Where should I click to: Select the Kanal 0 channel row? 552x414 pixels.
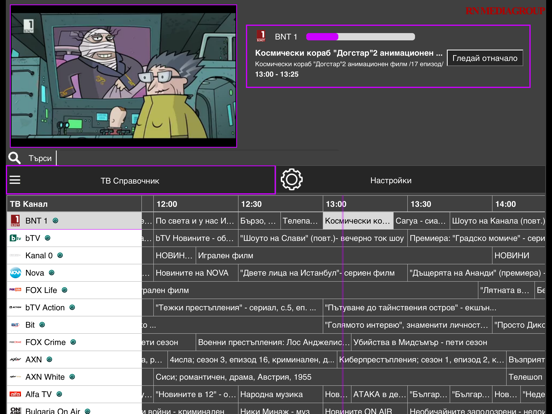pyautogui.click(x=74, y=255)
